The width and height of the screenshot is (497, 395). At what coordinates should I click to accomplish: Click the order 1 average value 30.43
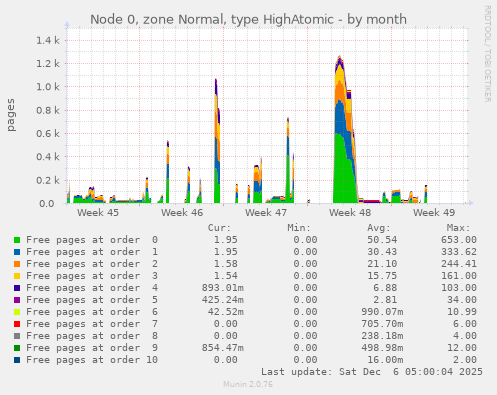382,252
